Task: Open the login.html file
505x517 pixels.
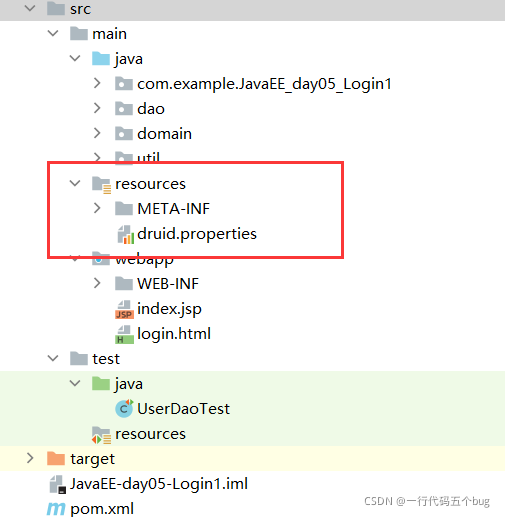Action: click(174, 334)
